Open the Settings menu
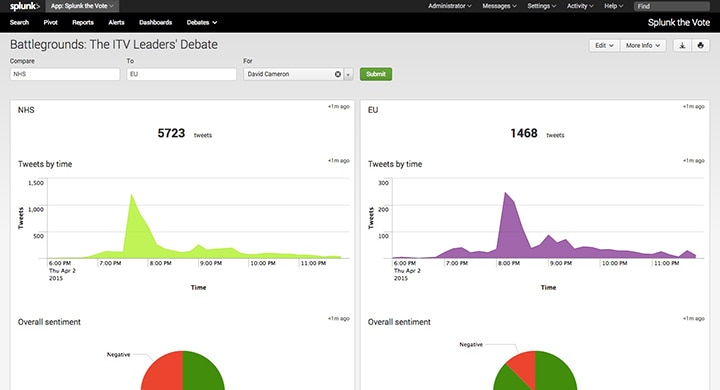This screenshot has width=720, height=390. coord(541,6)
